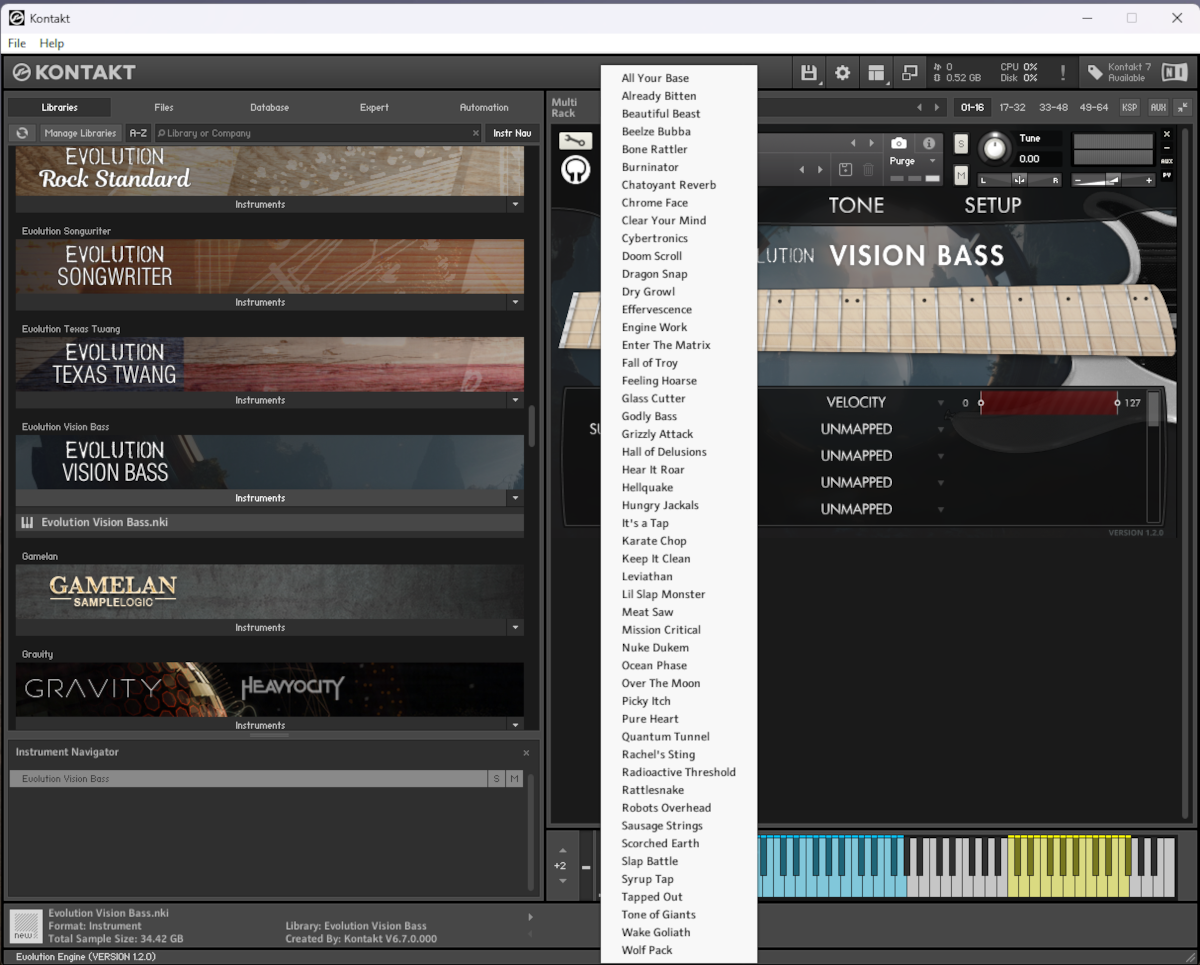Open Kontakt options with the gear icon
1200x965 pixels.
(843, 73)
